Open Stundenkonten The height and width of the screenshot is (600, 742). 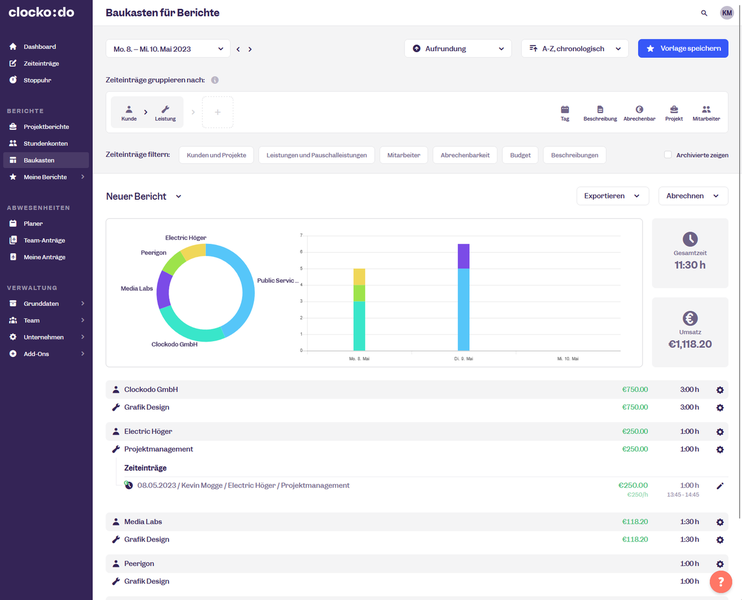[46, 143]
